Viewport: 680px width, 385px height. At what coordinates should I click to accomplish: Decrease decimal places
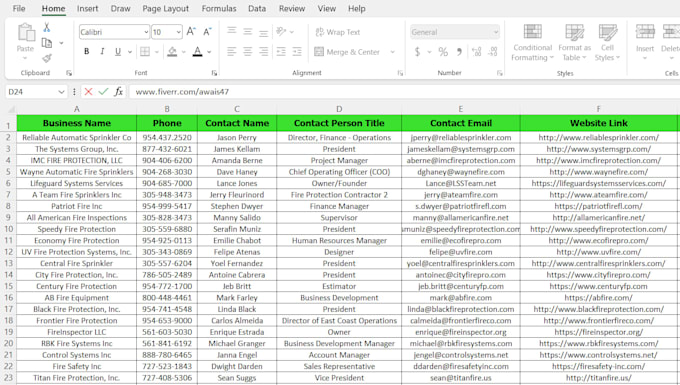pos(492,52)
